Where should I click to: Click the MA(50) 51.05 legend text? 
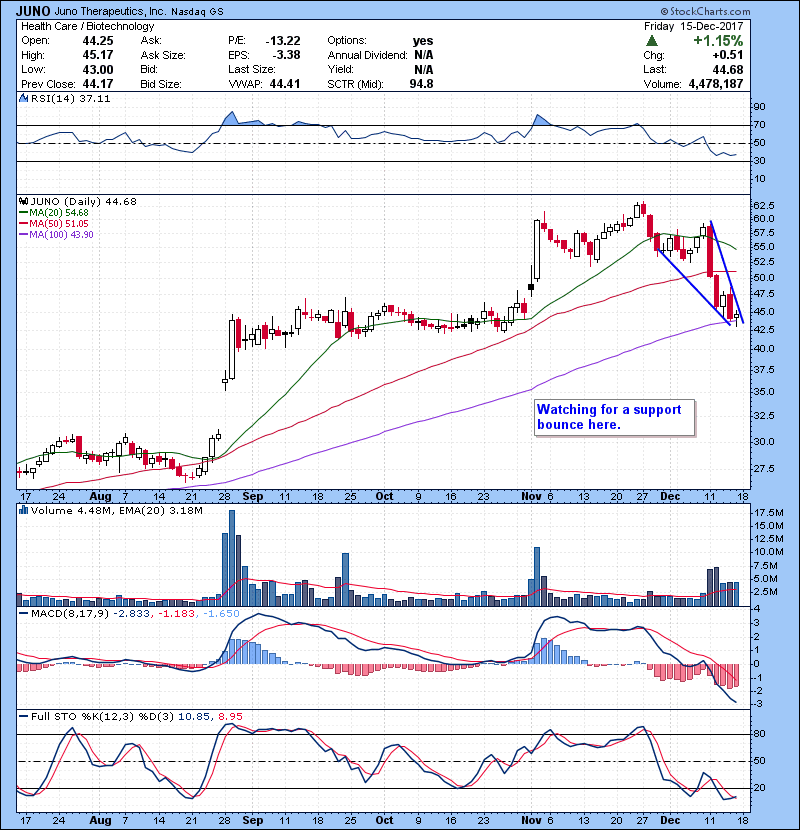point(59,224)
